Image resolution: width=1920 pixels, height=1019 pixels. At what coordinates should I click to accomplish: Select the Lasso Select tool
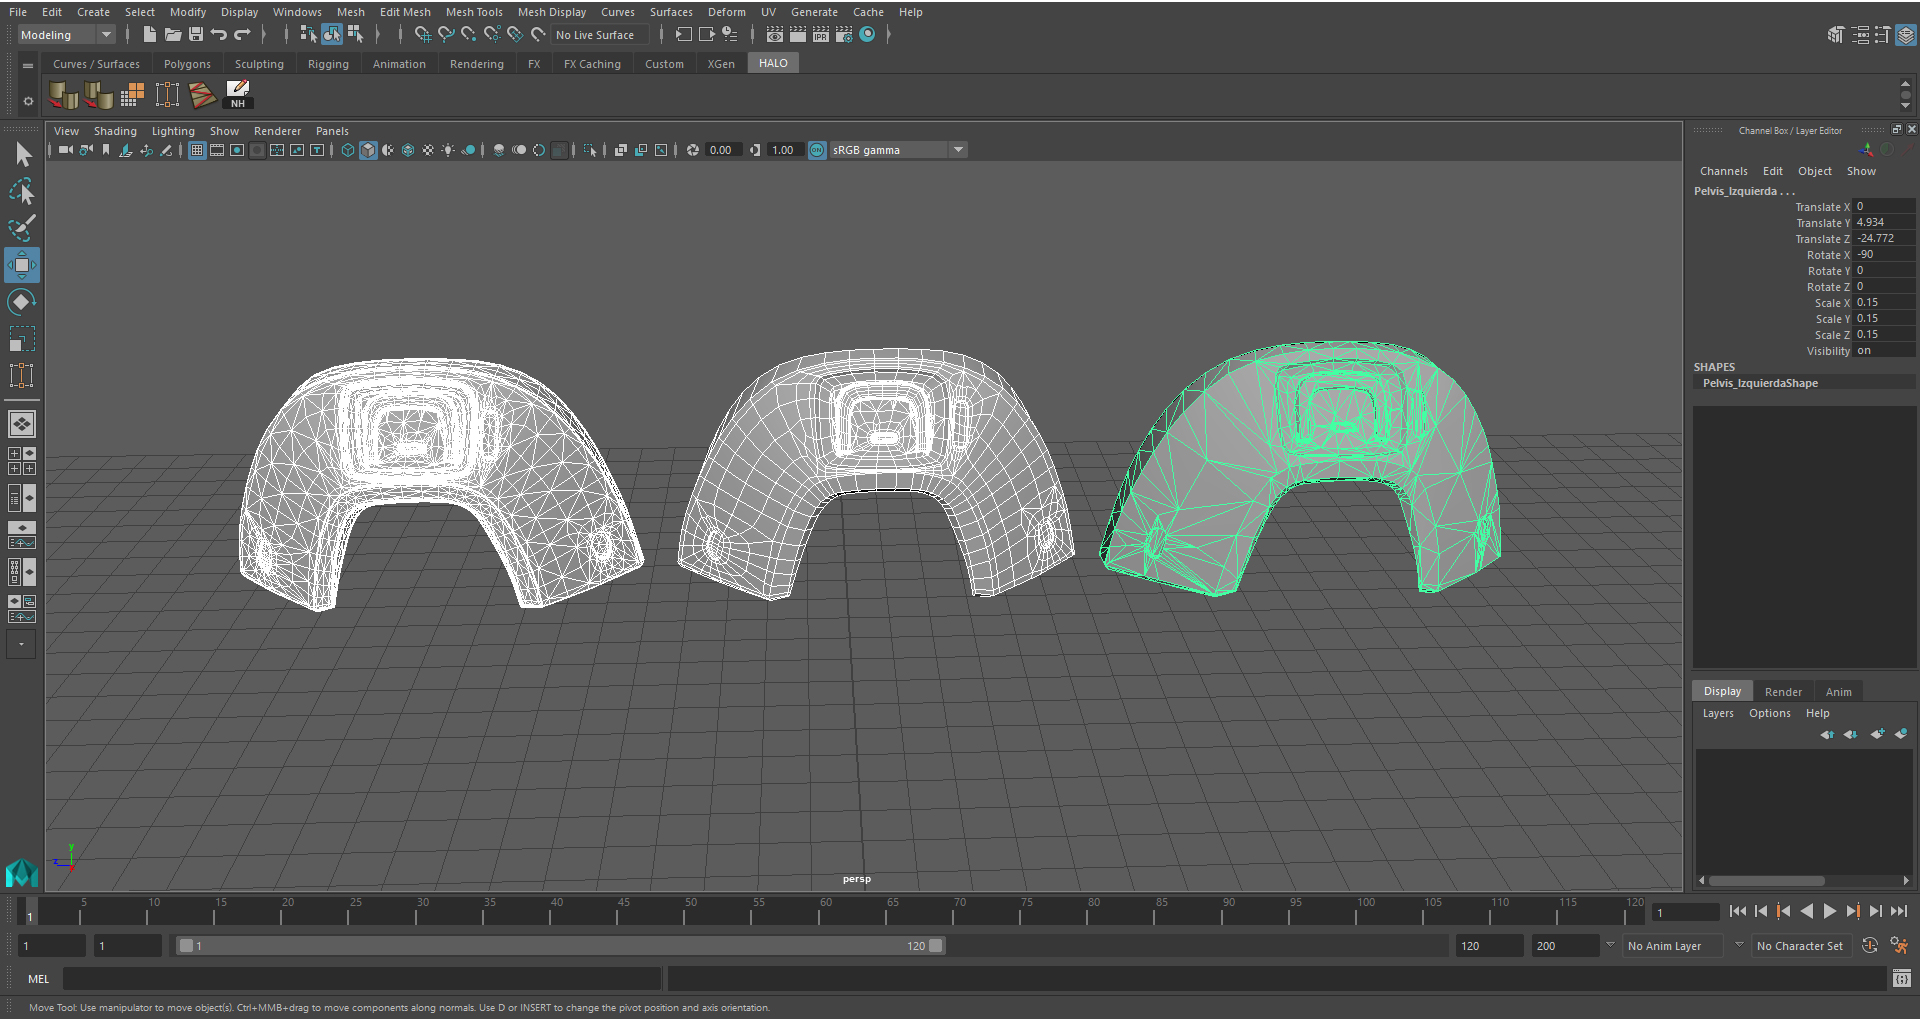(22, 191)
